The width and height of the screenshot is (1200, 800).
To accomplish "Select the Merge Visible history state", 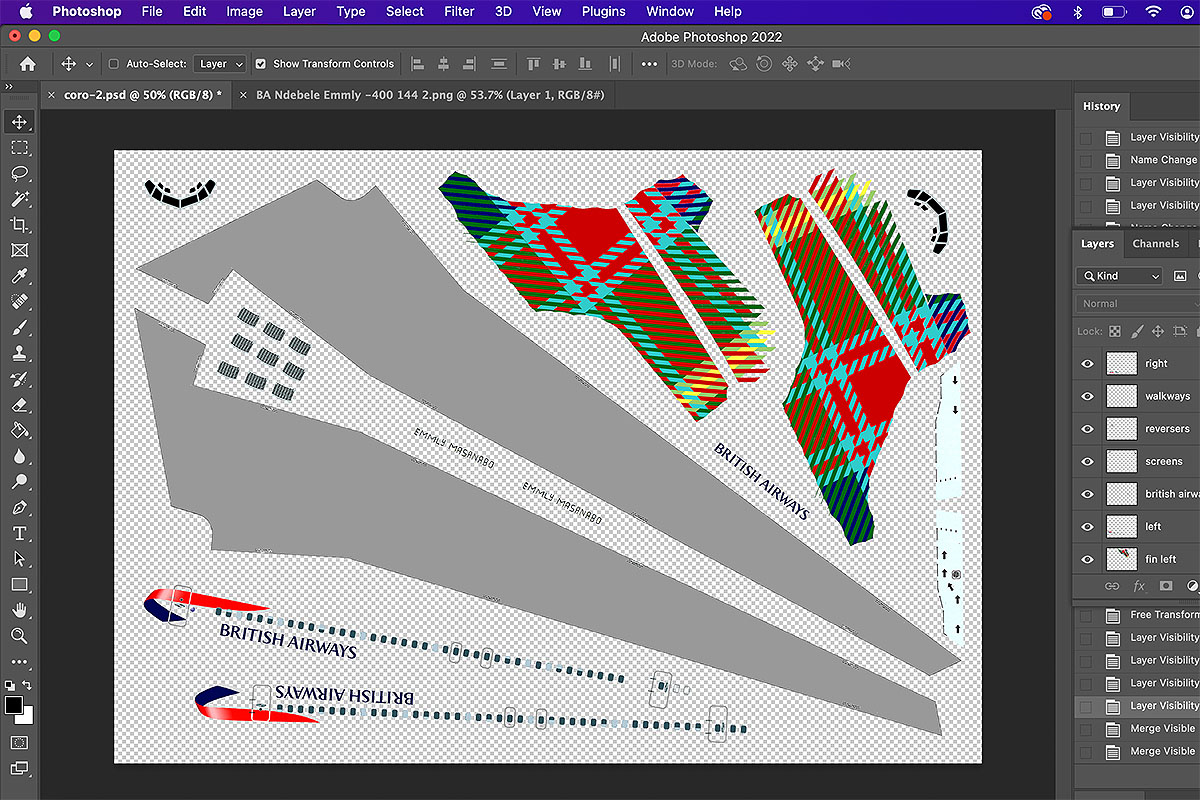I will (1161, 728).
